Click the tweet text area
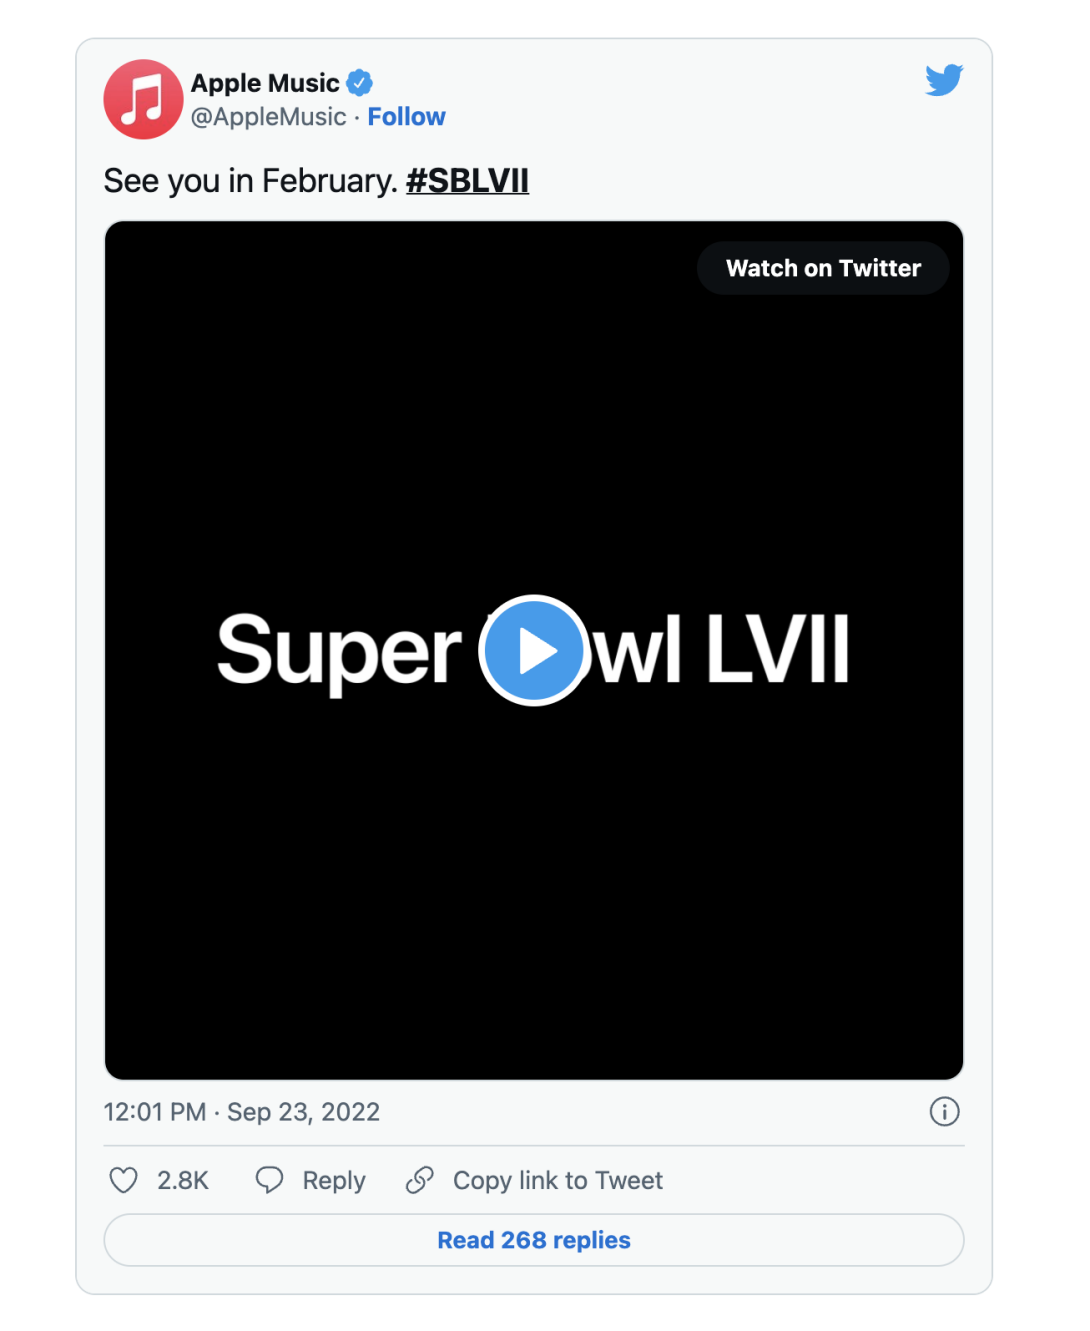The image size is (1090, 1331). tap(250, 180)
